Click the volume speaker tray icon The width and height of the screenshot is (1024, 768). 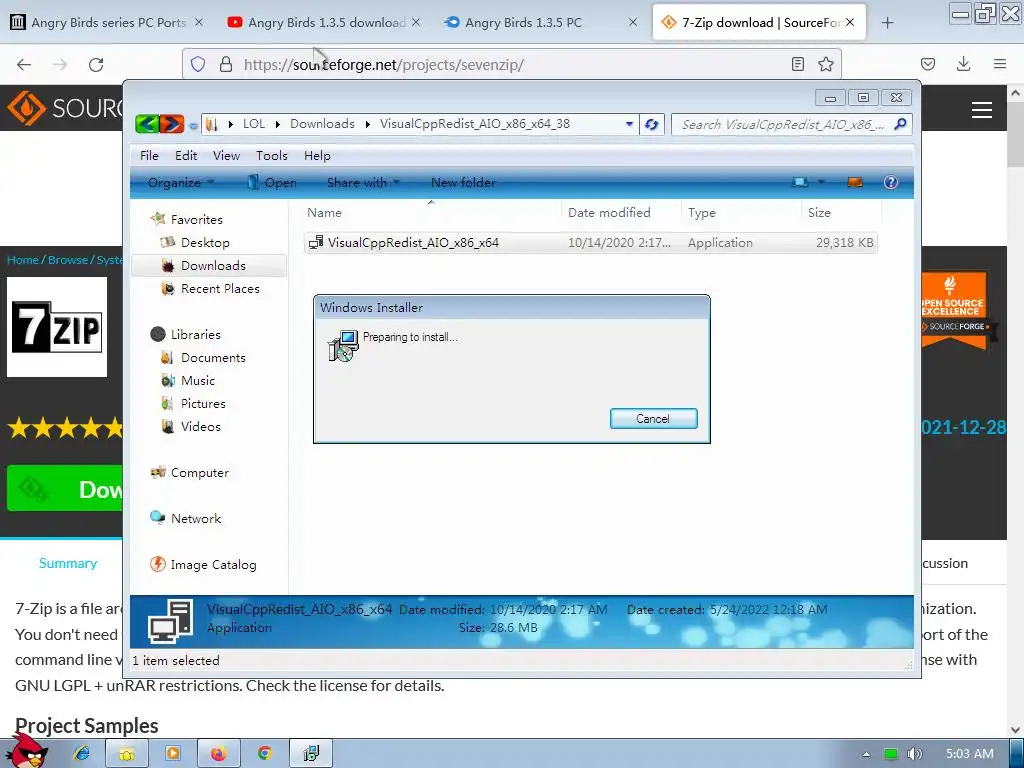(915, 754)
